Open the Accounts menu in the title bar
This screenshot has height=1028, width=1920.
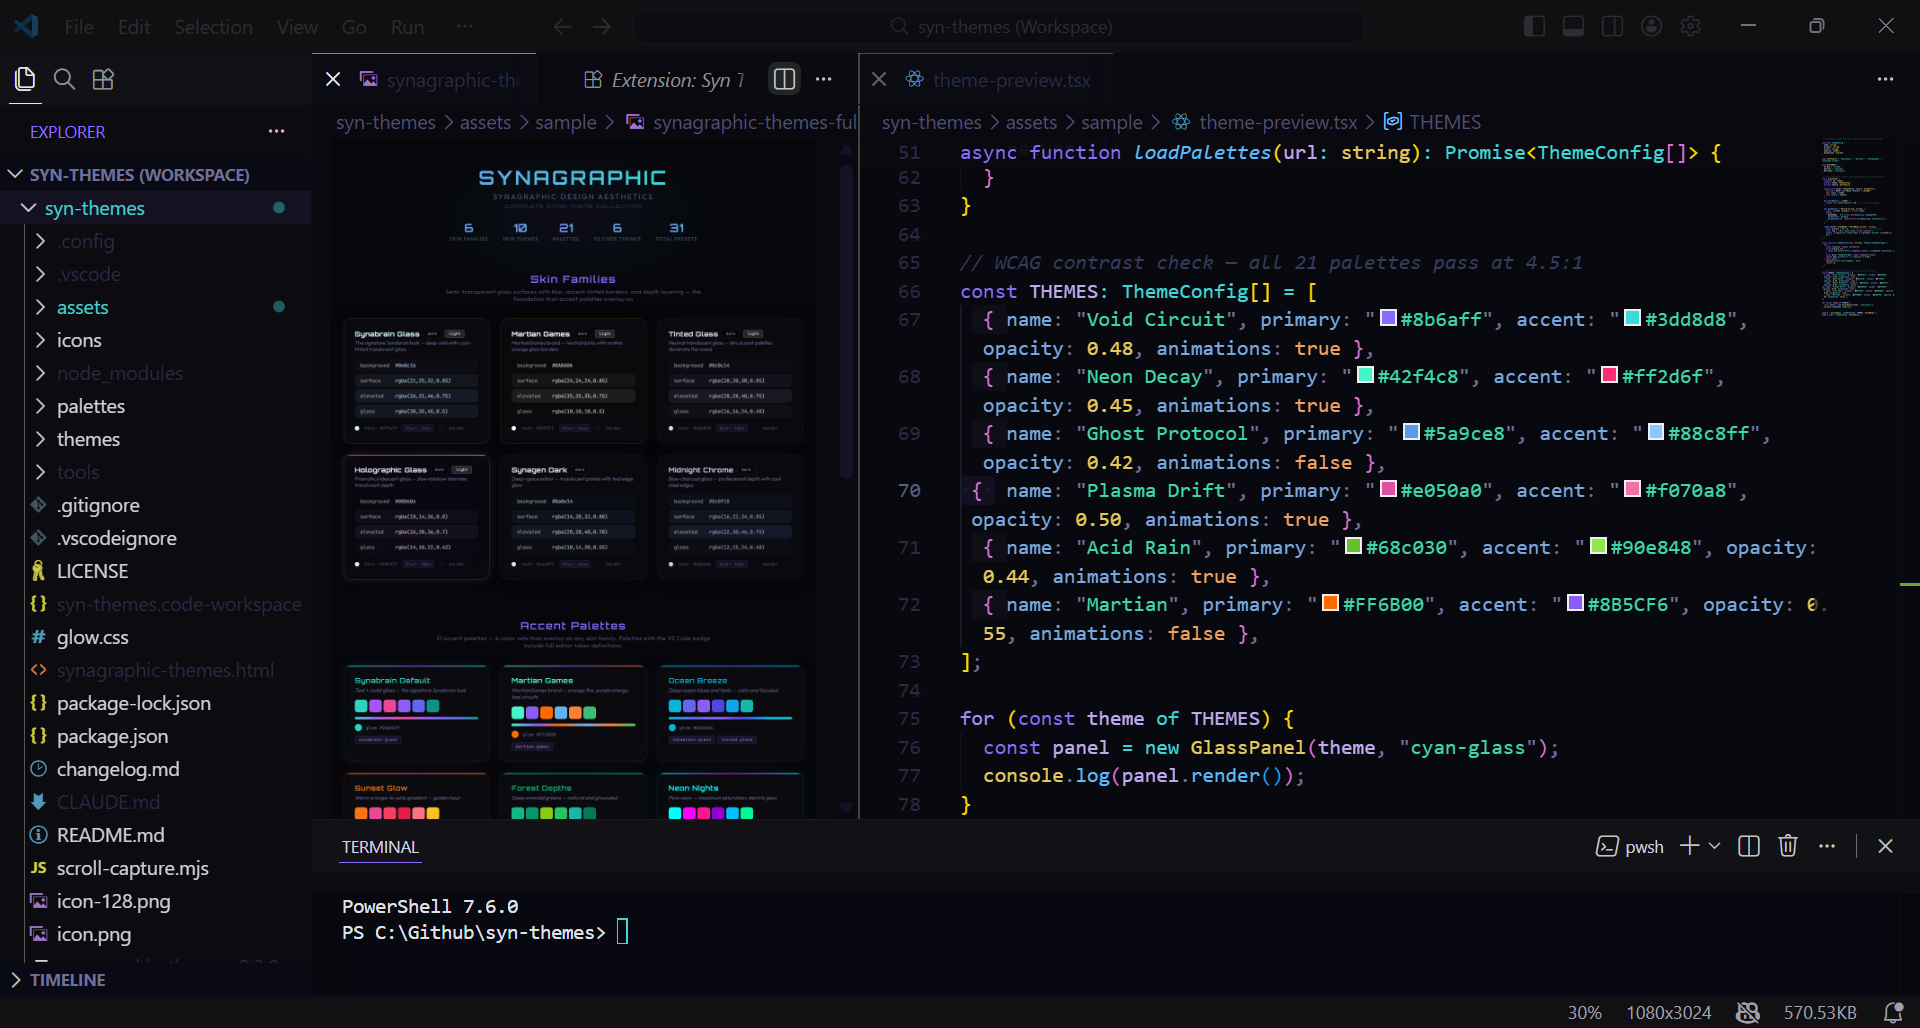(1652, 26)
